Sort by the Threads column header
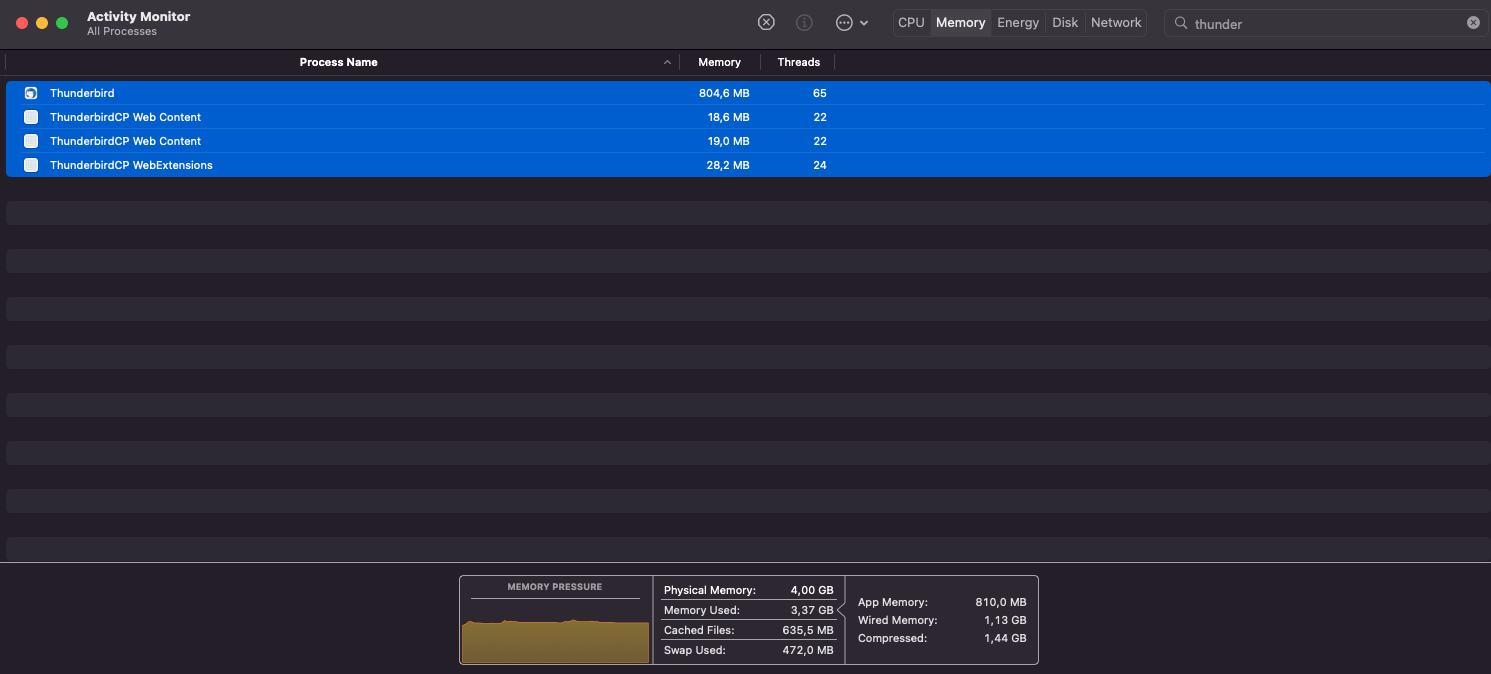Image resolution: width=1491 pixels, height=674 pixels. (798, 62)
